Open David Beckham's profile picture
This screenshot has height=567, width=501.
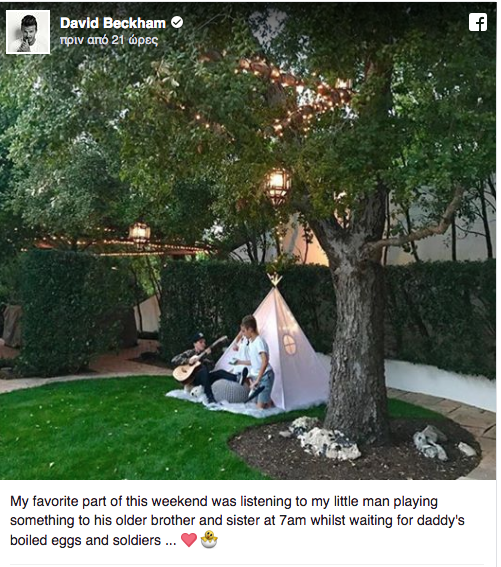click(x=28, y=32)
